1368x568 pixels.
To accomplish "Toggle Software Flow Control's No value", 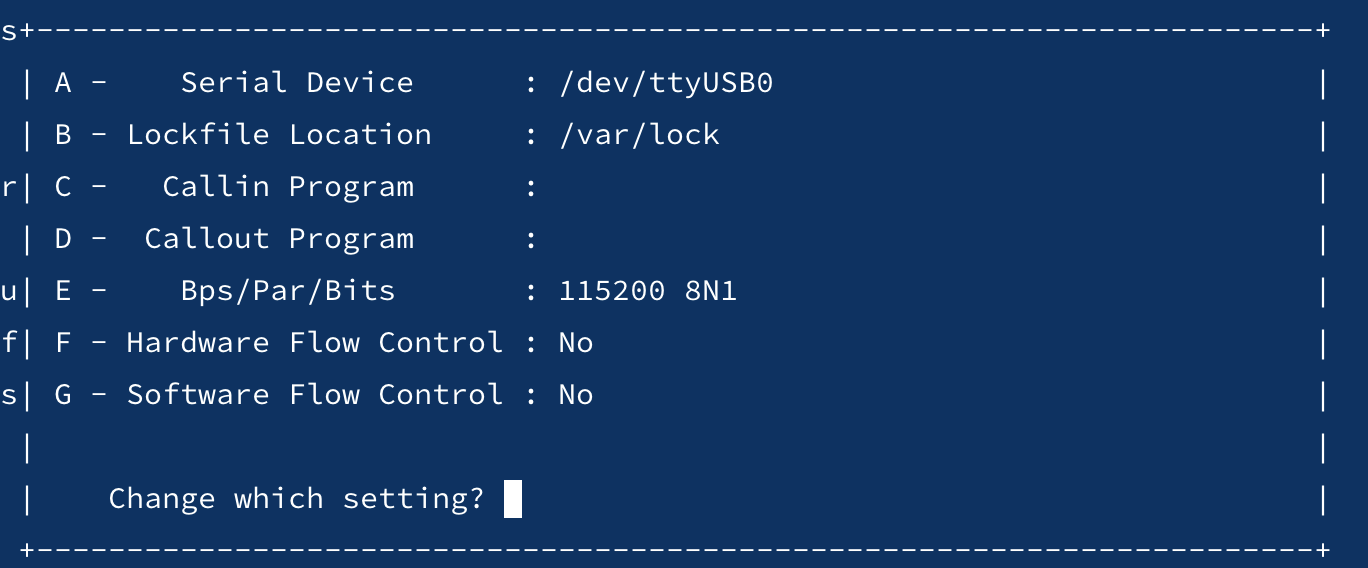I will pyautogui.click(x=576, y=395).
